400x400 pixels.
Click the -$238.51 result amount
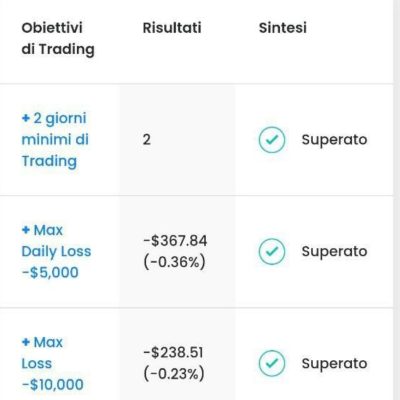click(173, 353)
